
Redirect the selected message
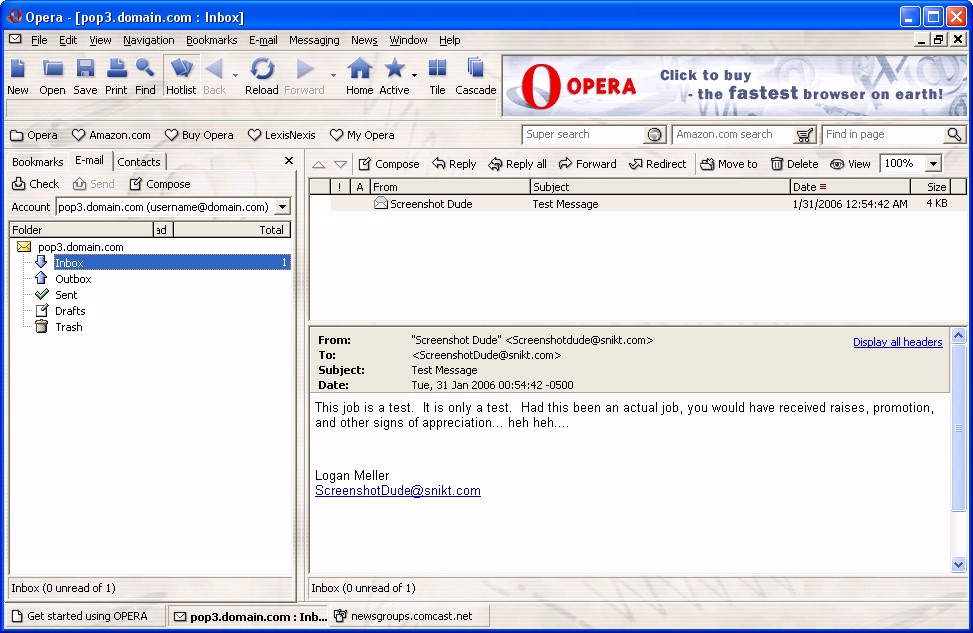coord(658,164)
